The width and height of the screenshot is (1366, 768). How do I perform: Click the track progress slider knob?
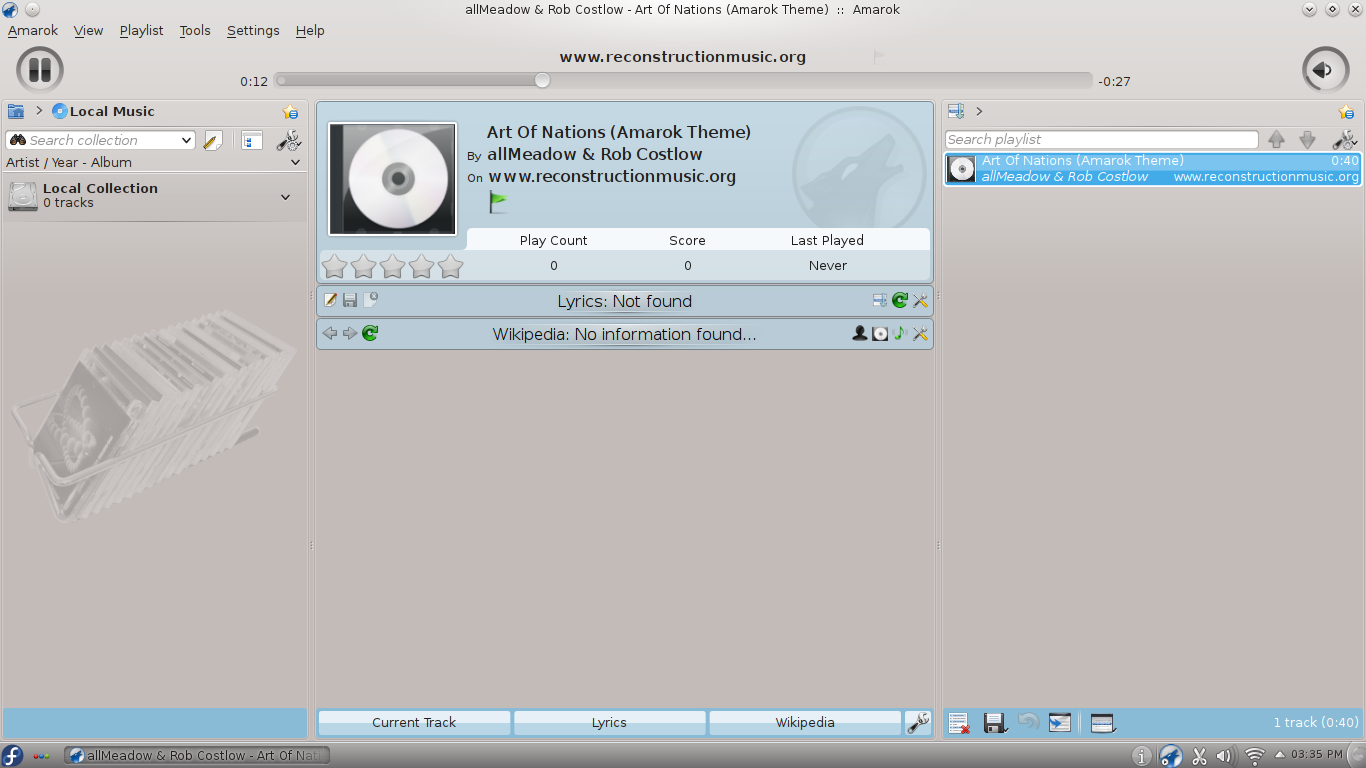click(x=542, y=80)
